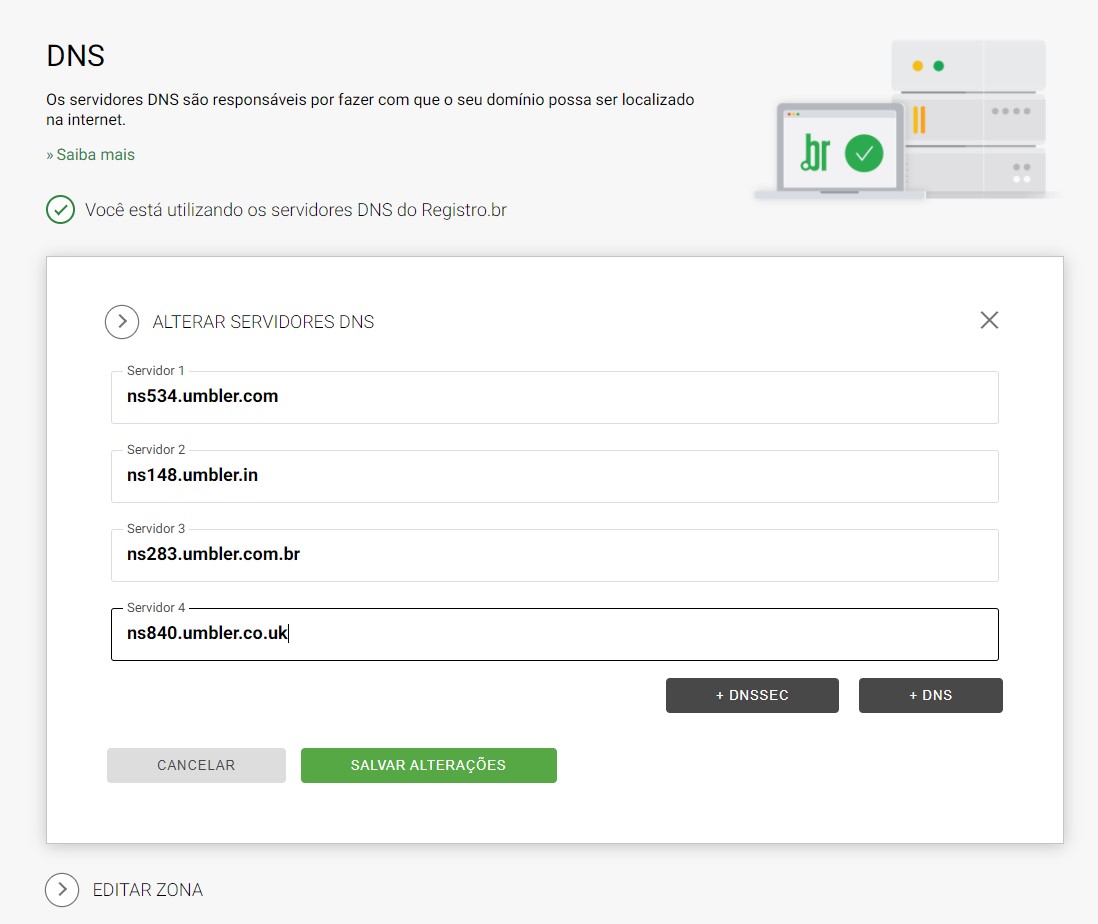Expand the EDITAR ZONA chevron icon

click(x=62, y=889)
